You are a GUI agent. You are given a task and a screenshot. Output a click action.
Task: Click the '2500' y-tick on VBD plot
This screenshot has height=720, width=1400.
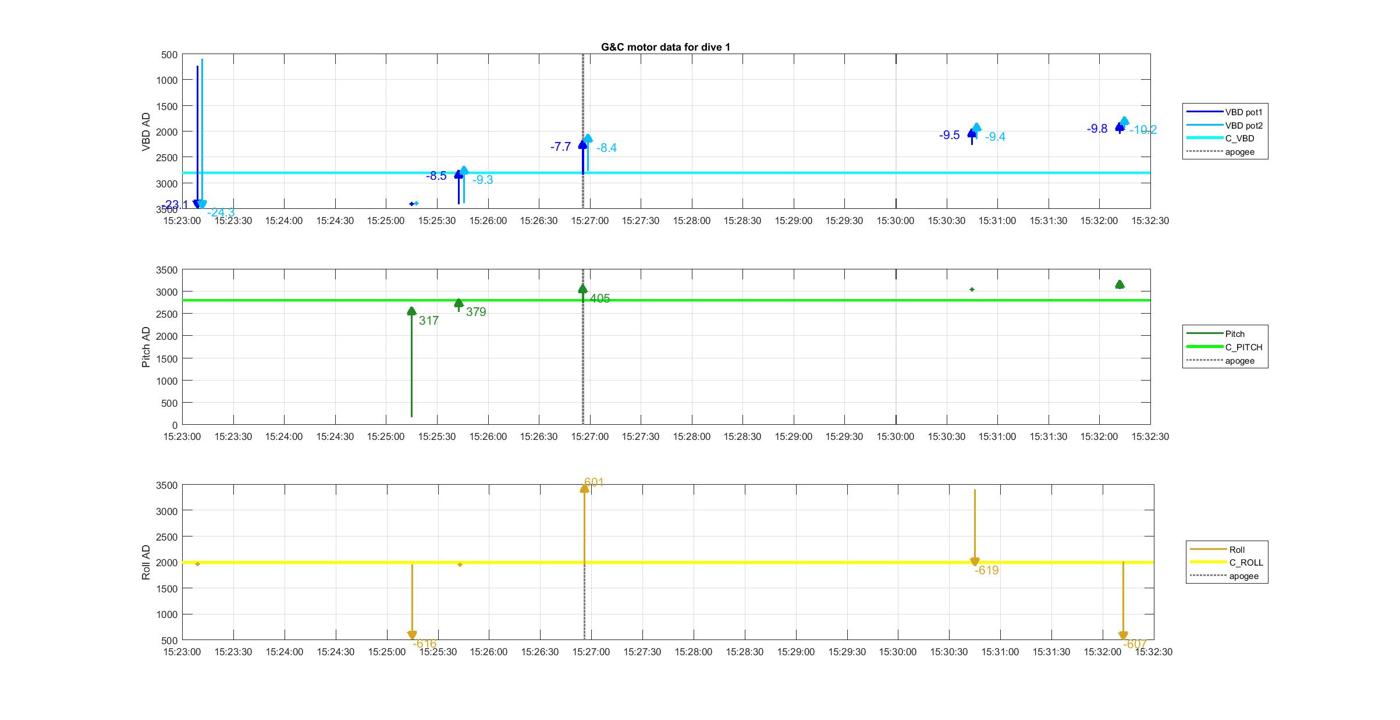pyautogui.click(x=167, y=158)
